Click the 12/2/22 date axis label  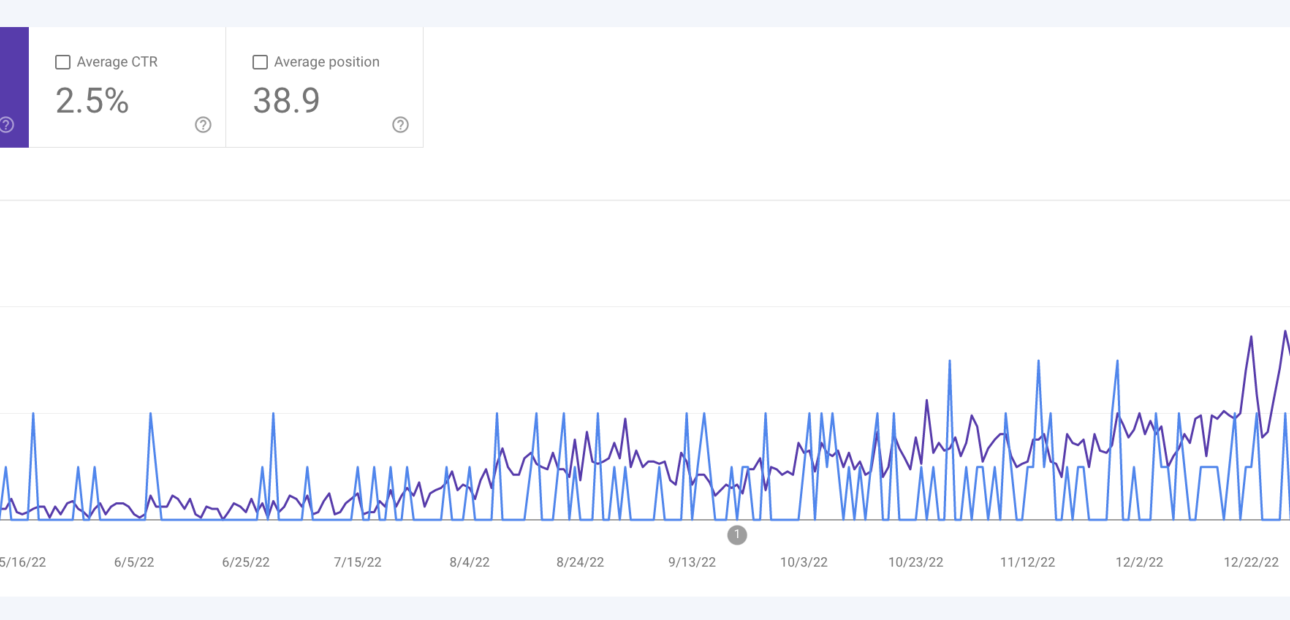coord(1139,562)
